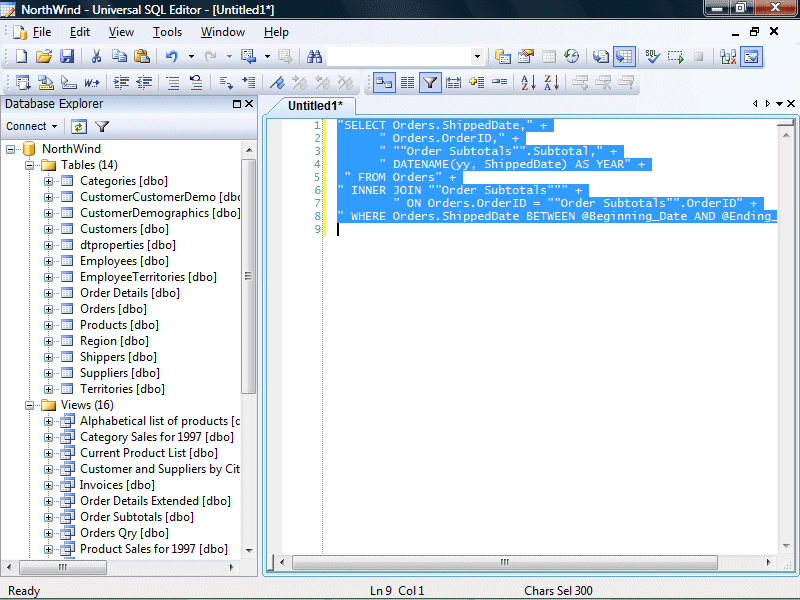
Task: Click the search text box in the toolbar
Action: coord(399,57)
